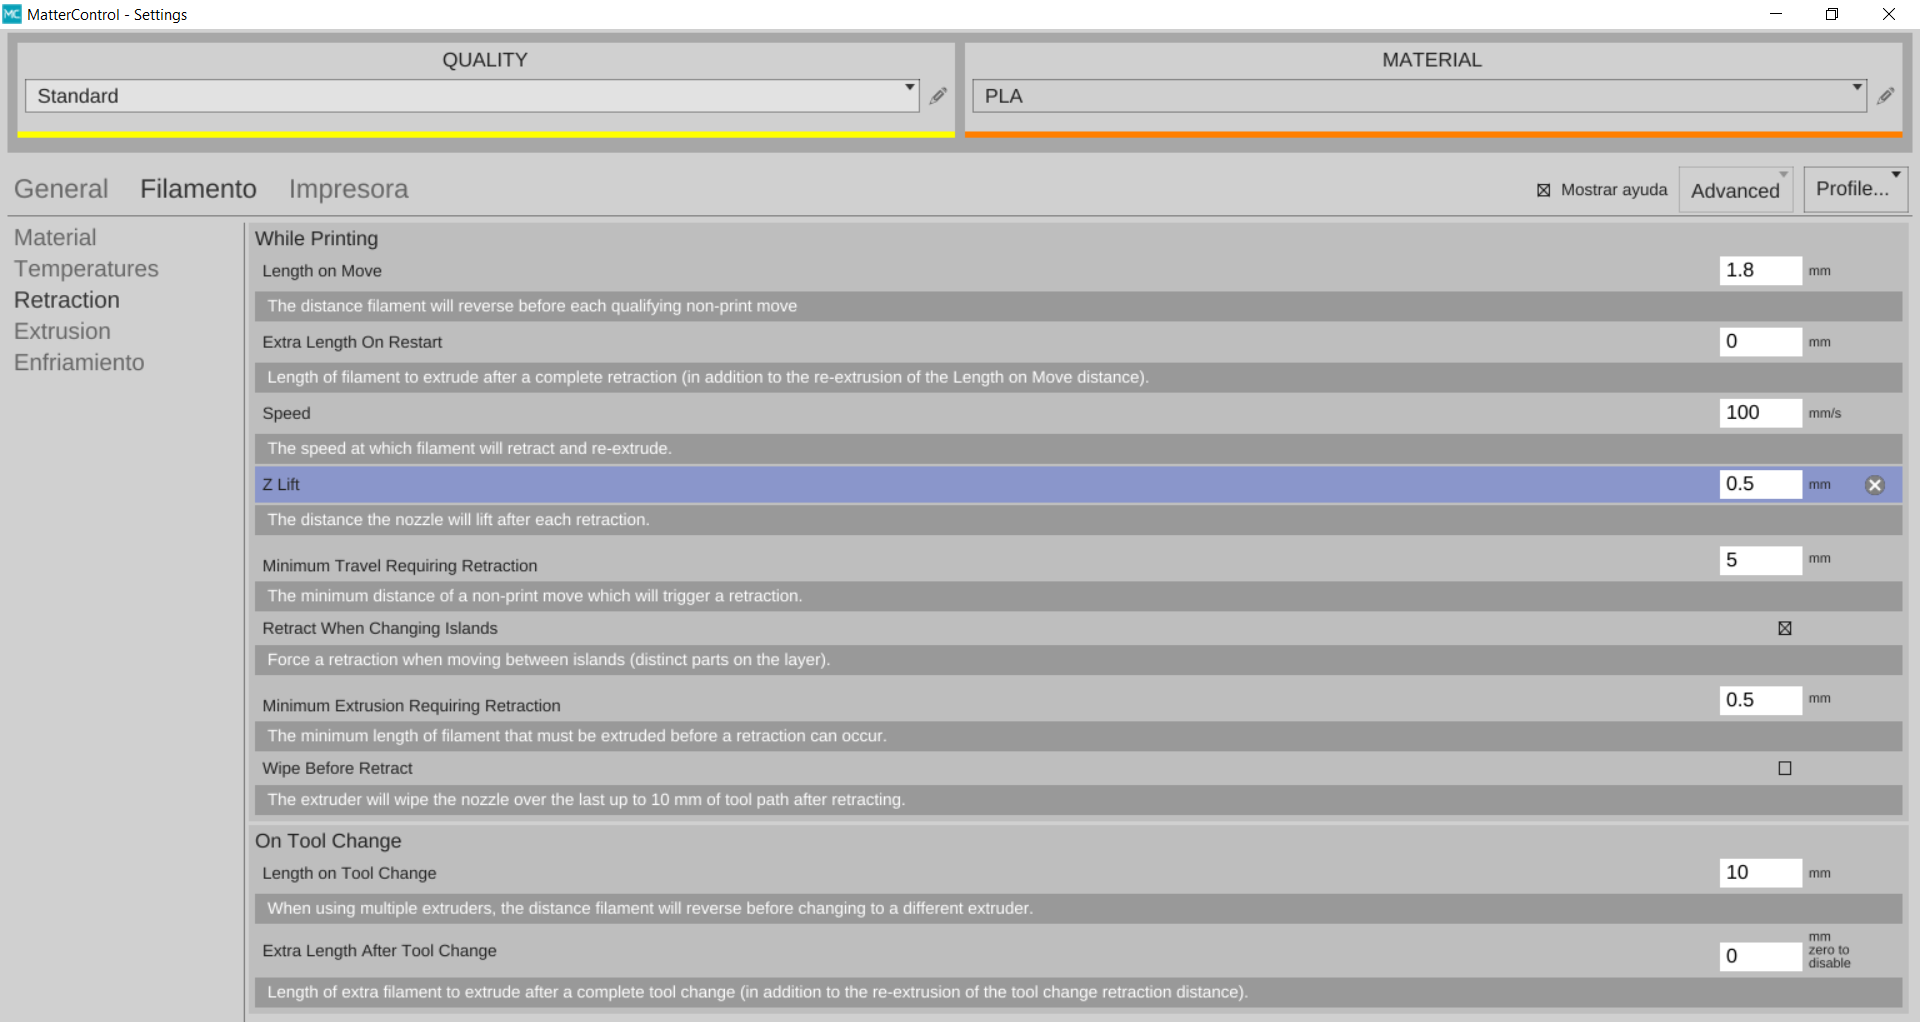Open the Standard quality dropdown

coord(471,96)
